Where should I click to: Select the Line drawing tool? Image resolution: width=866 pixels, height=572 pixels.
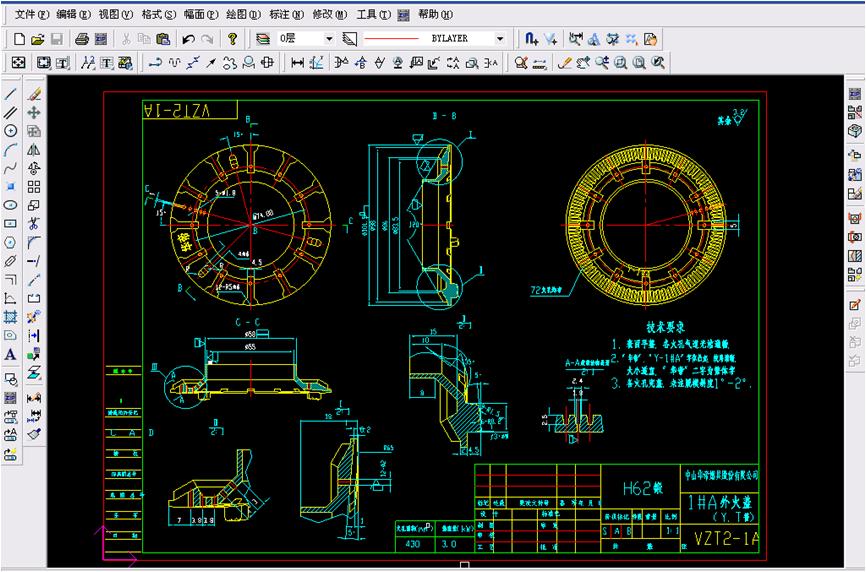[11, 93]
